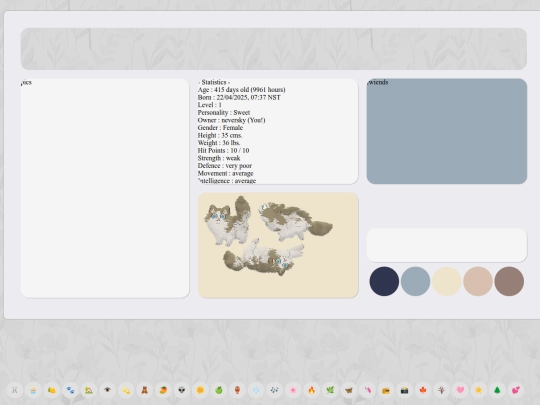Screen dimensions: 540x405
Task: Select the cream color swatch
Action: click(x=447, y=281)
